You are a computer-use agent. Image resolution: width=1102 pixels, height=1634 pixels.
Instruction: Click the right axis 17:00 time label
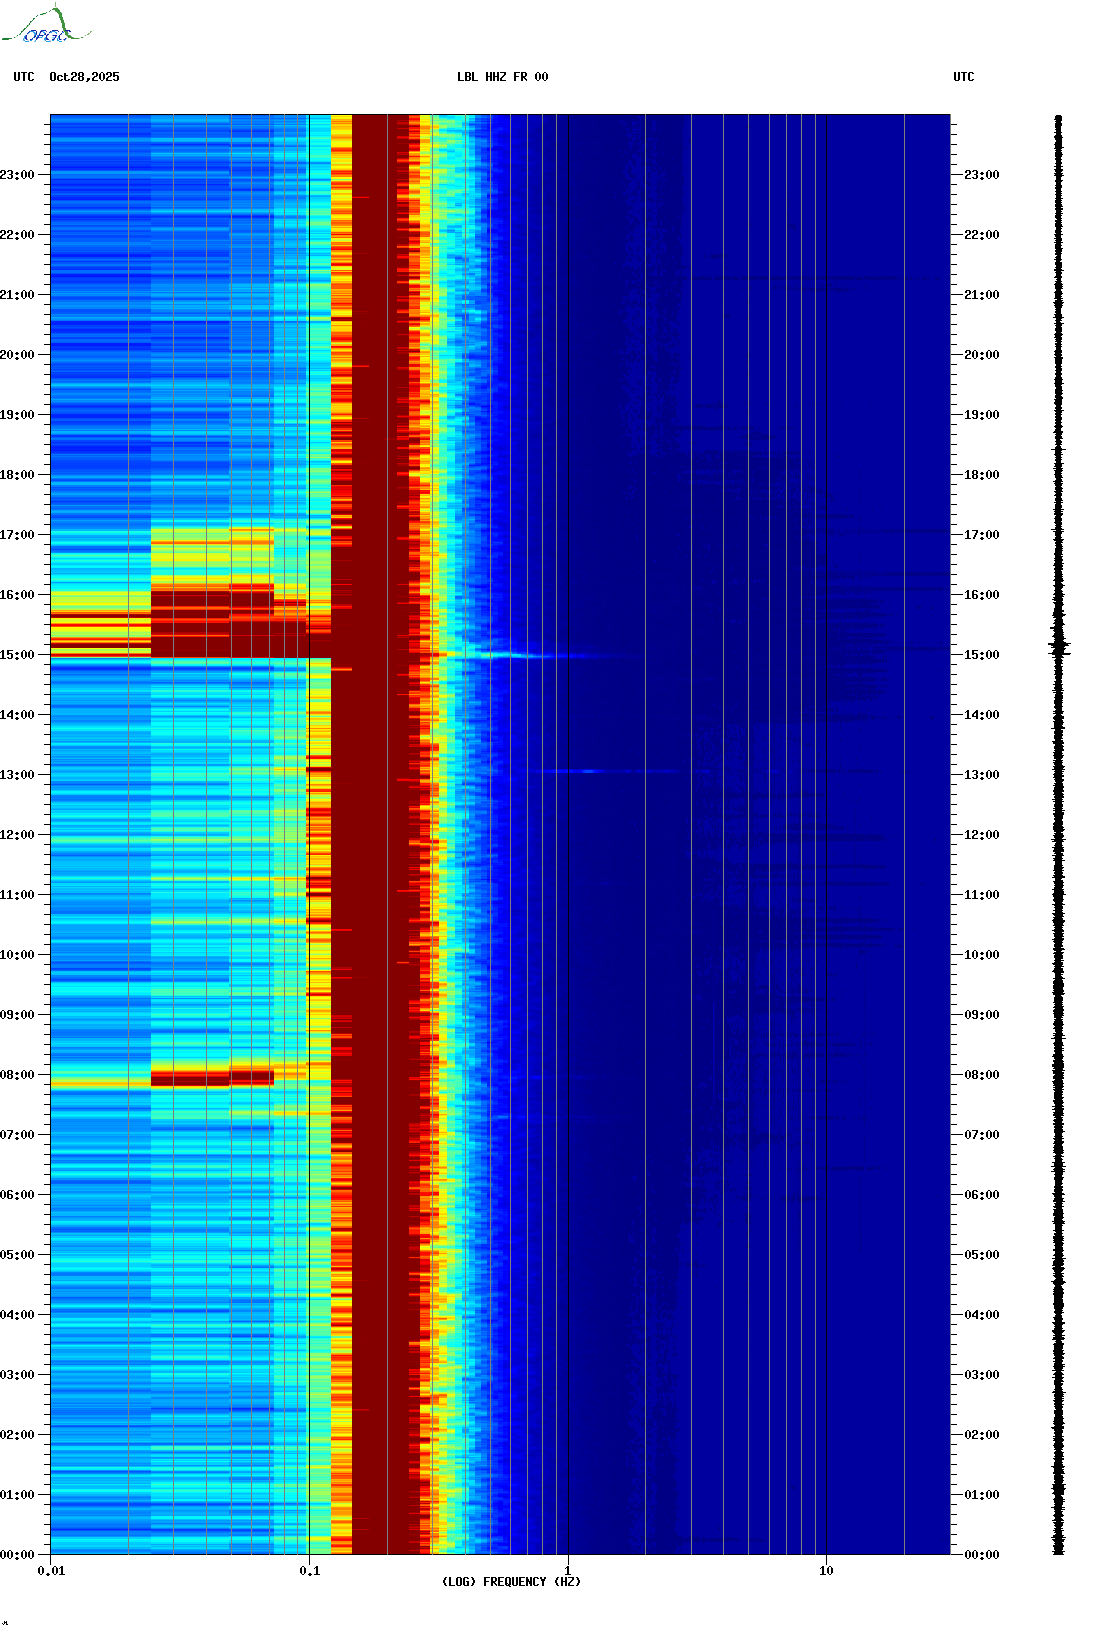982,535
